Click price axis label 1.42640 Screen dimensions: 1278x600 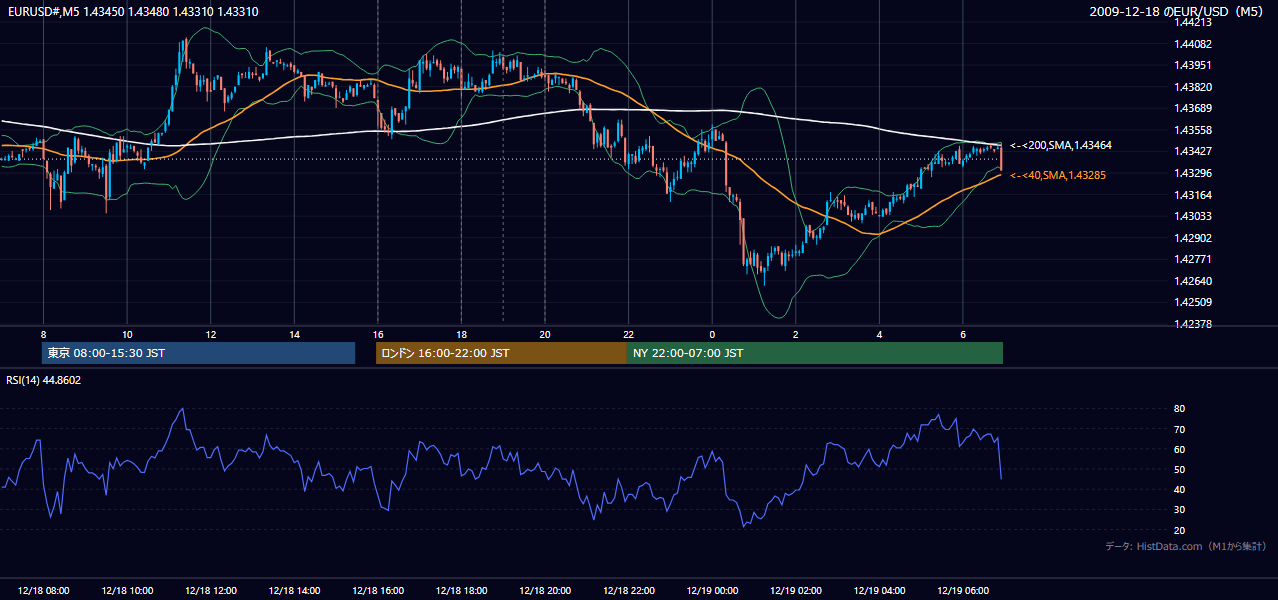[1193, 281]
